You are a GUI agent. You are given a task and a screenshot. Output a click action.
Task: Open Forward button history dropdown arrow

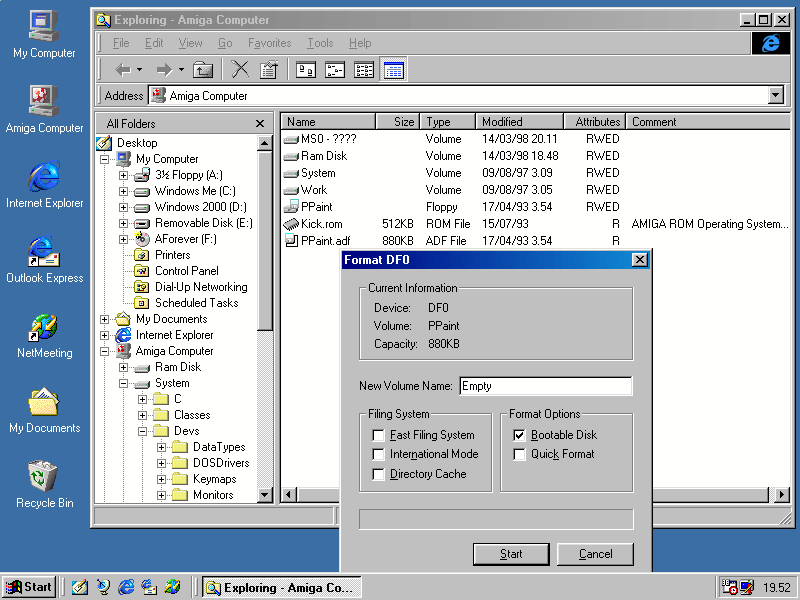pyautogui.click(x=181, y=69)
